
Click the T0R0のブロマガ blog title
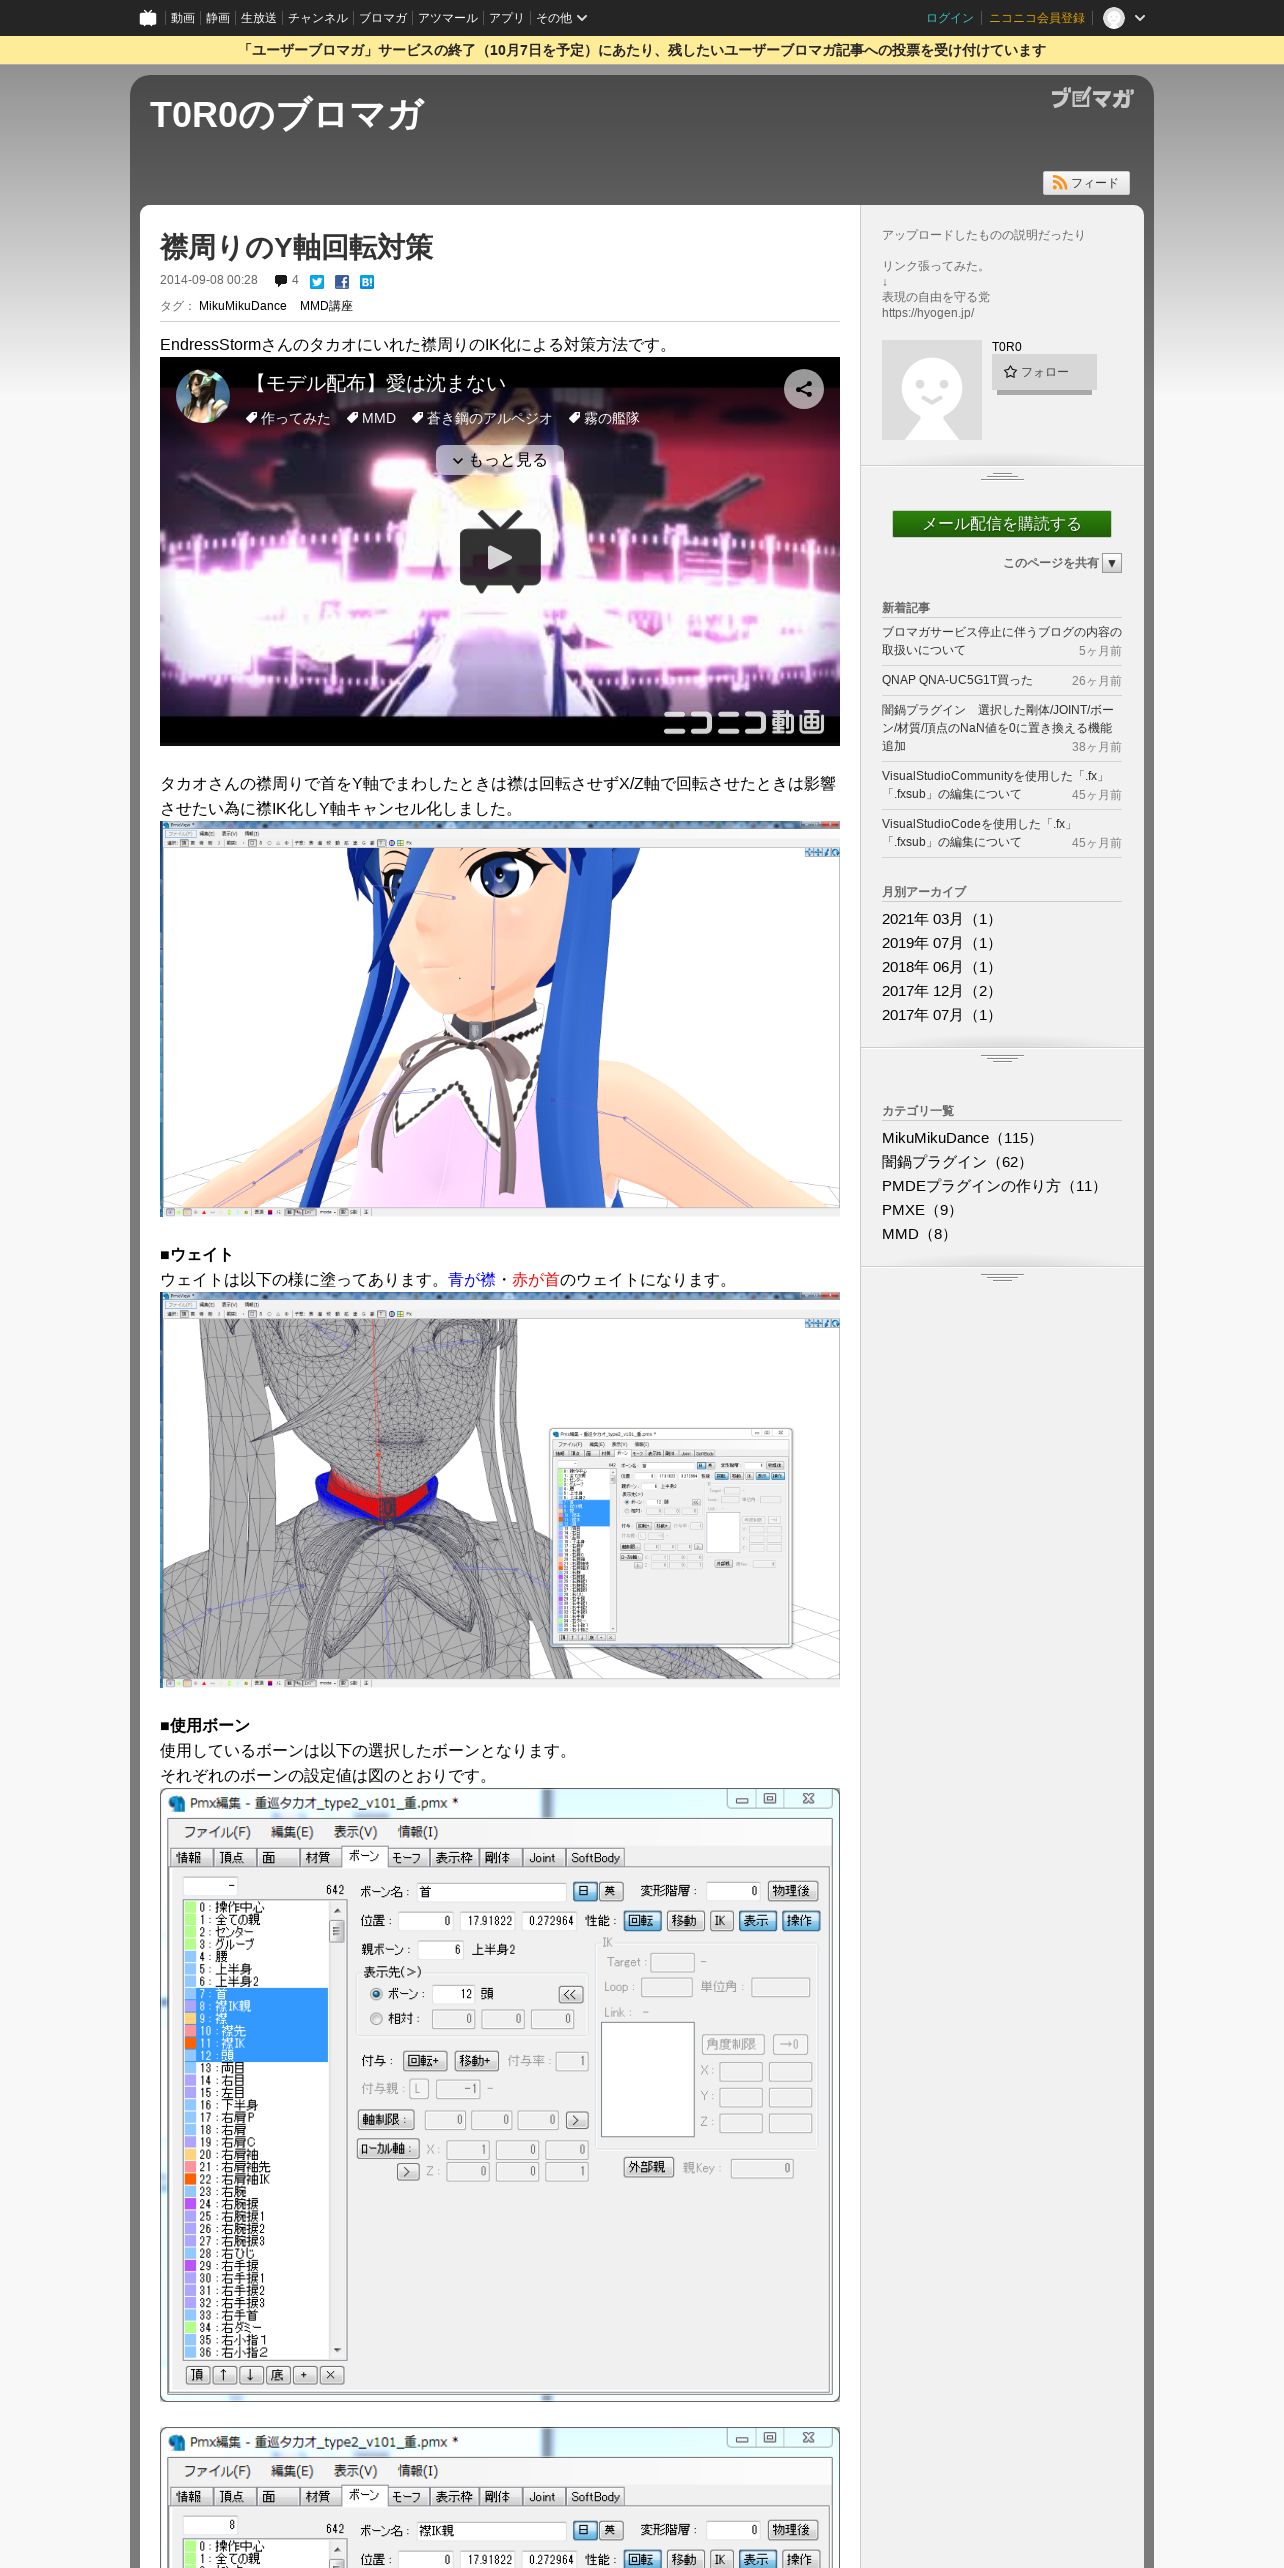tap(287, 114)
